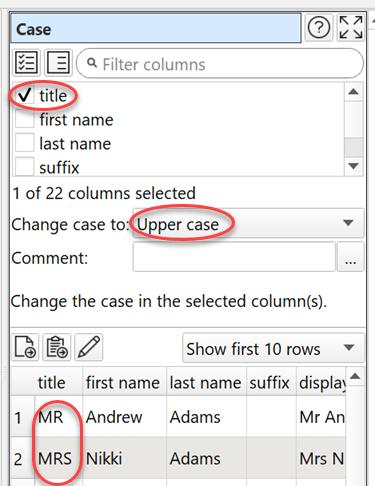
Task: Click row header number 1
Action: (x=22, y=417)
